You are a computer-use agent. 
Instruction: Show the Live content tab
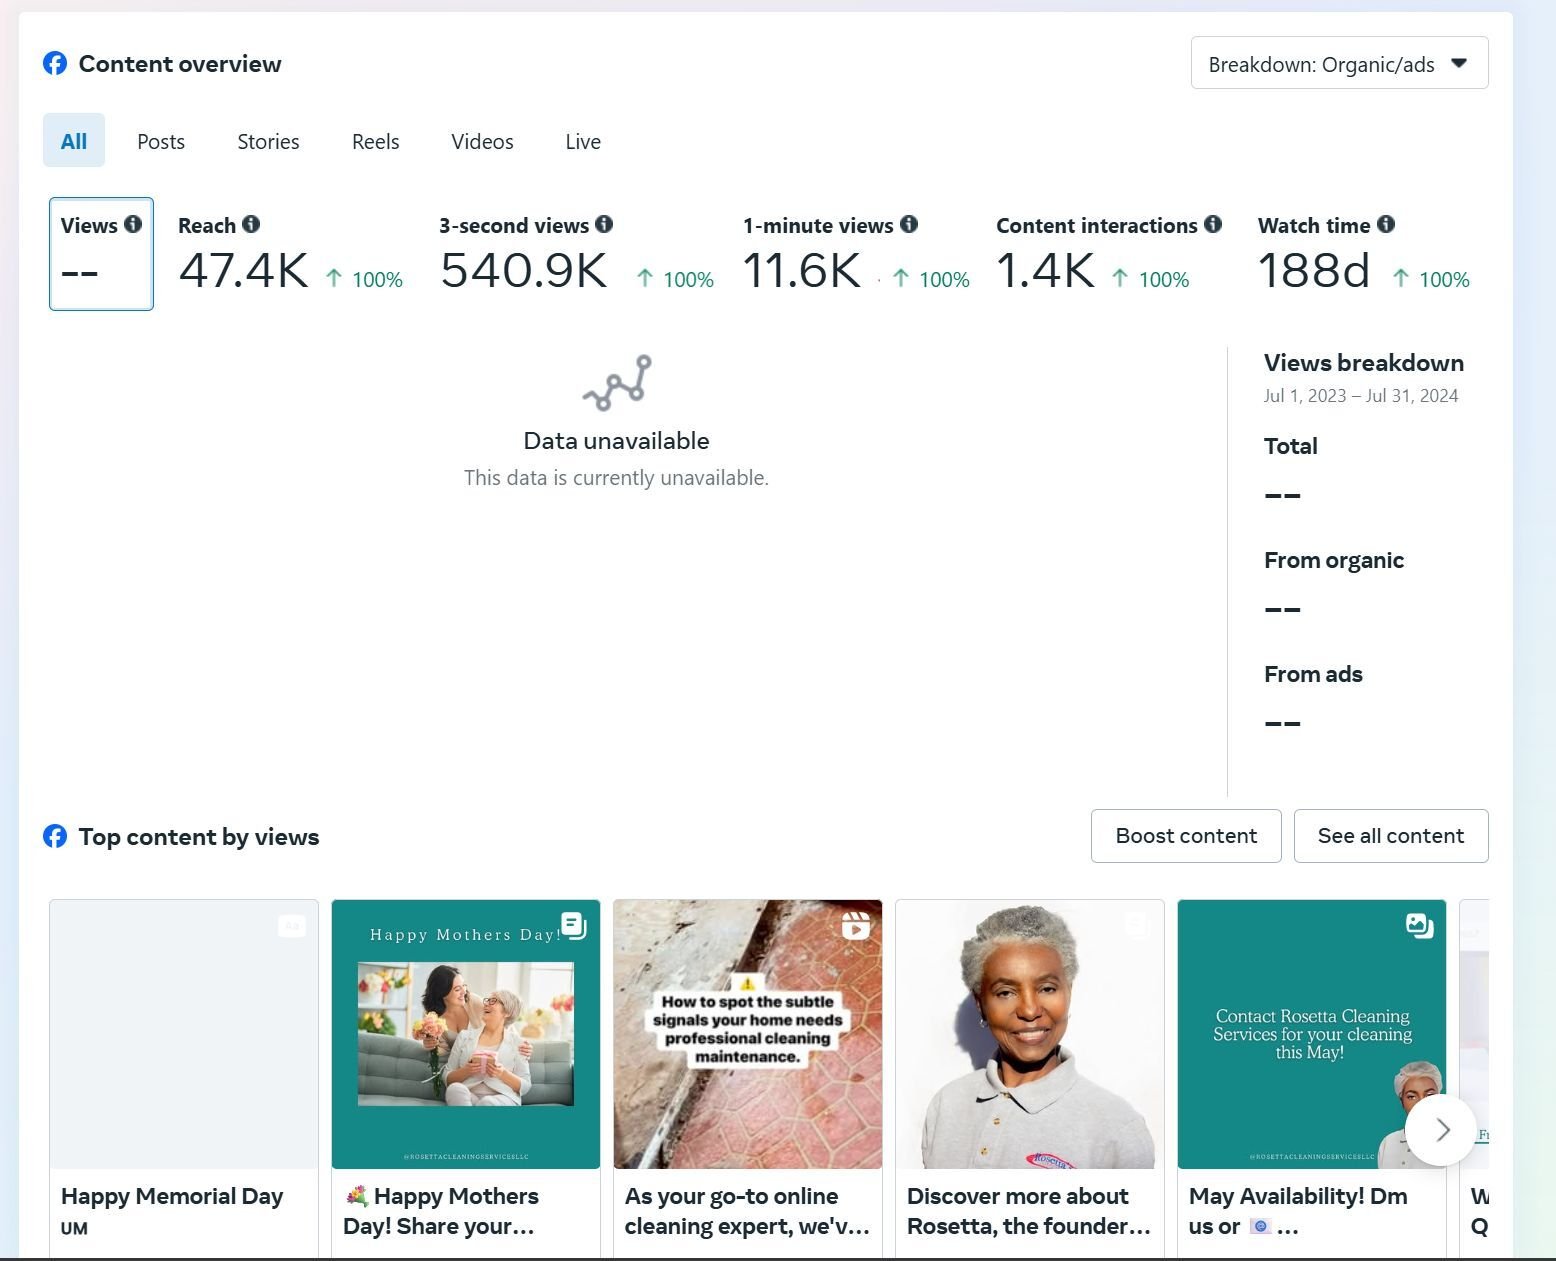click(583, 142)
